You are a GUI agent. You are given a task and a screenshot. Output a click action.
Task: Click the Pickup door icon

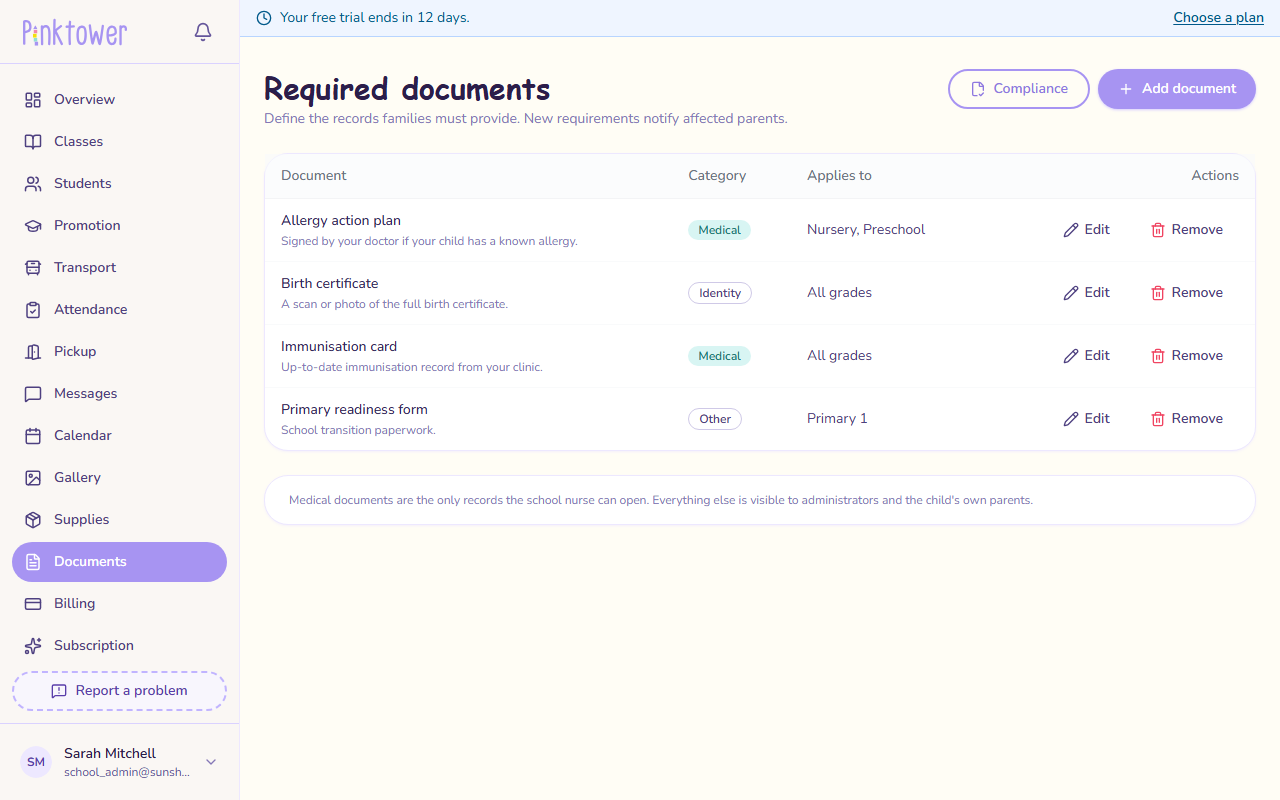point(33,352)
